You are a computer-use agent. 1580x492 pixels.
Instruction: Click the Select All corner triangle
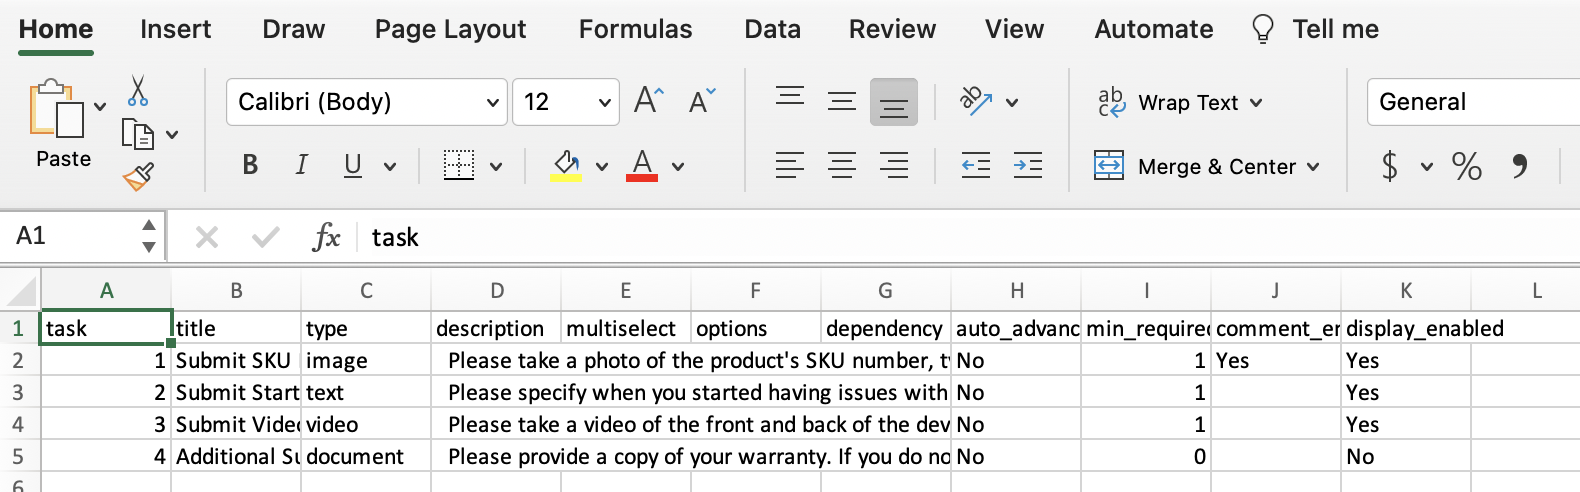(22, 291)
